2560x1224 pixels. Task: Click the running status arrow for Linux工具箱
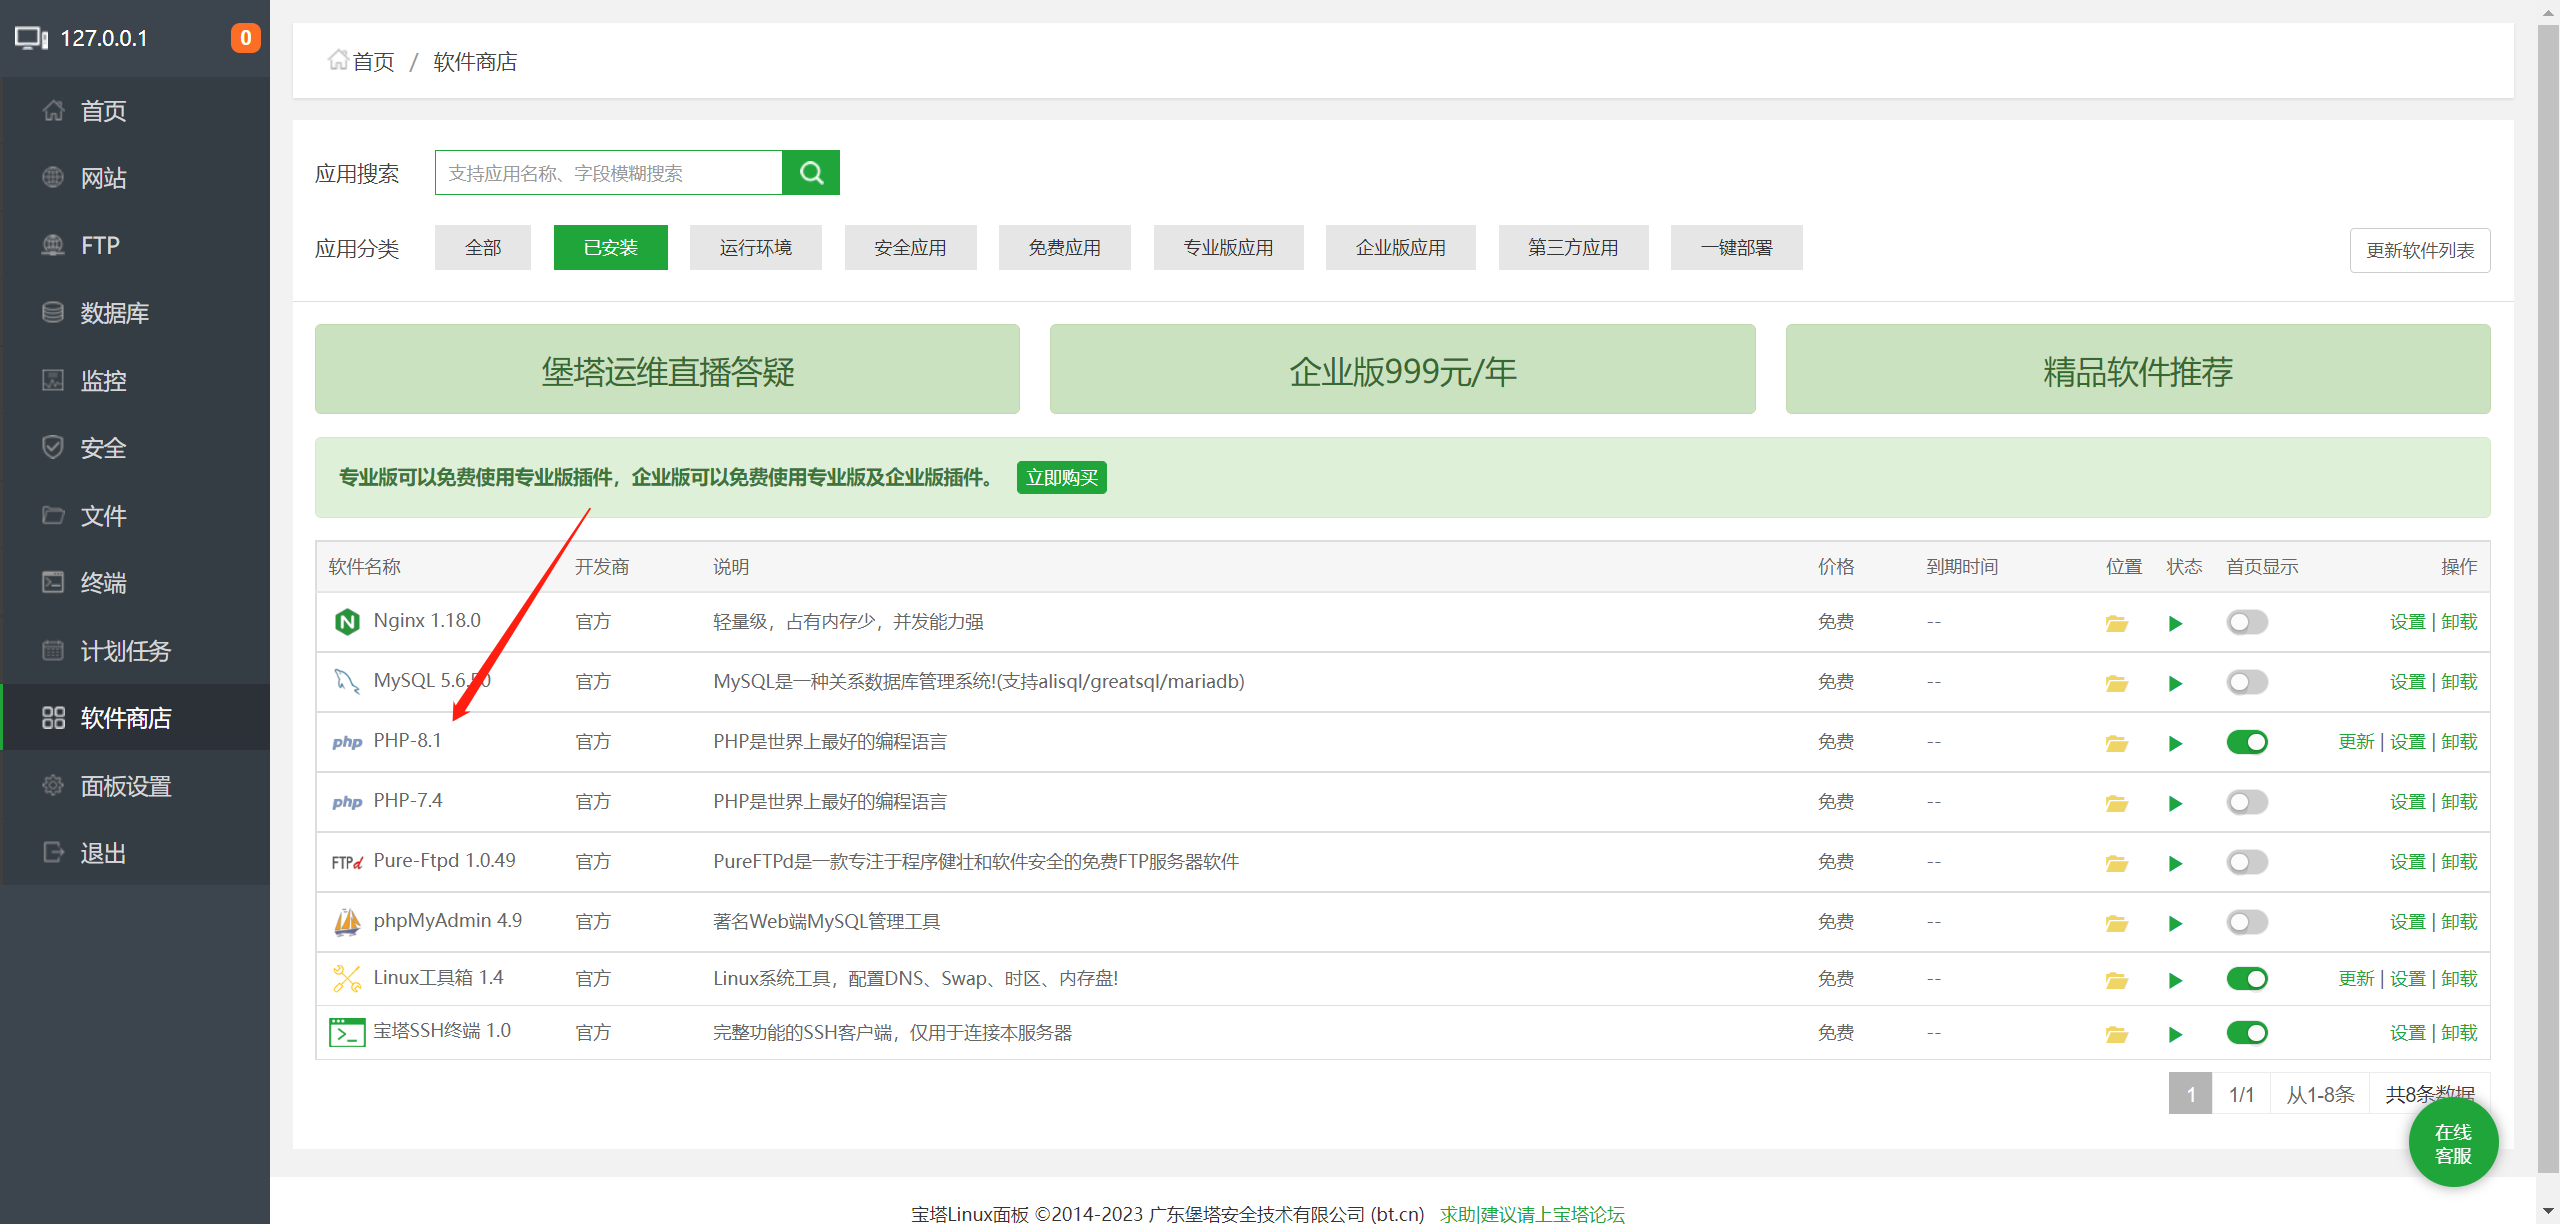coord(2175,980)
